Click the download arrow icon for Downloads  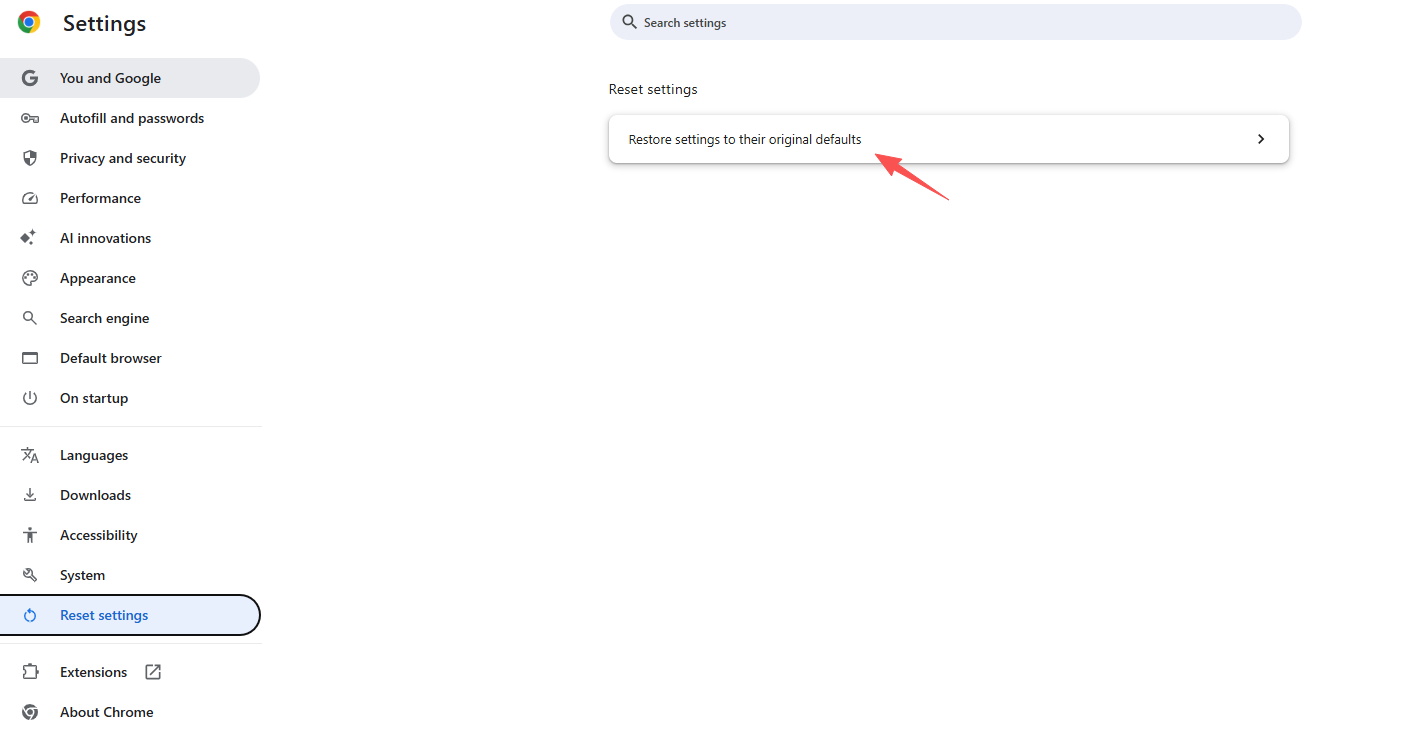(30, 495)
